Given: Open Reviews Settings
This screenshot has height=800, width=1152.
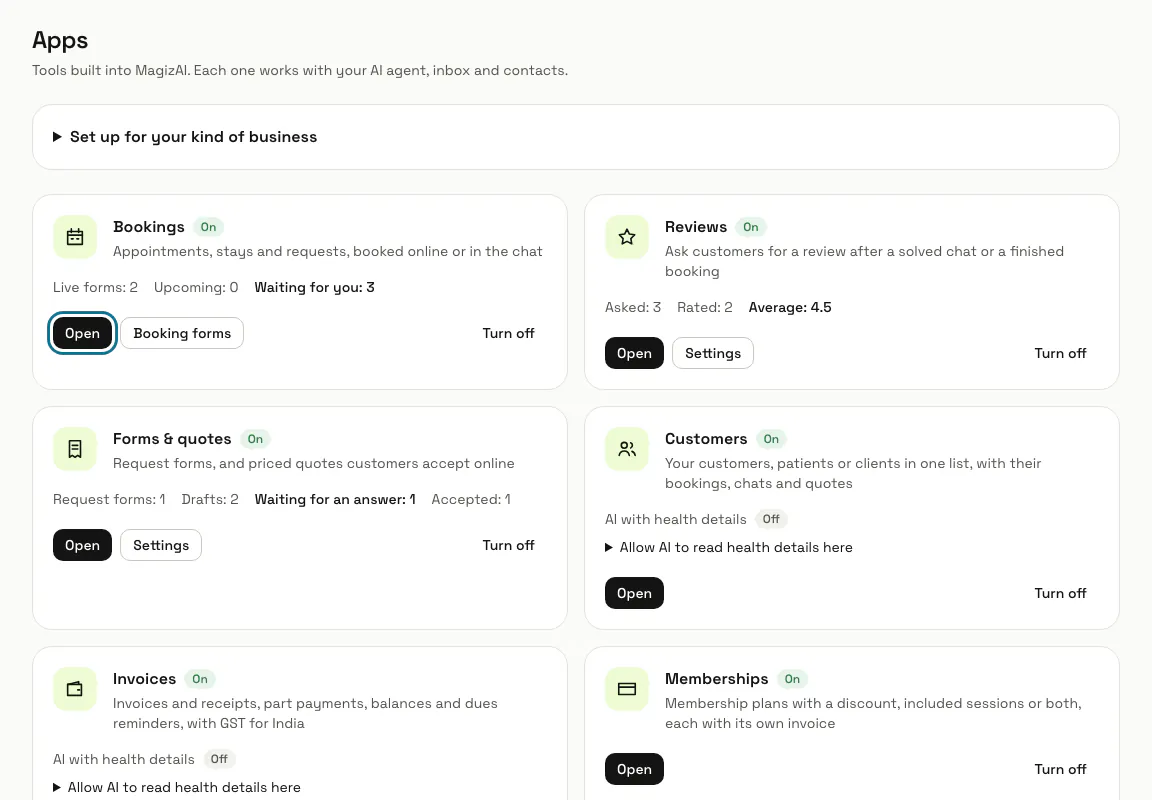Looking at the screenshot, I should click(713, 353).
